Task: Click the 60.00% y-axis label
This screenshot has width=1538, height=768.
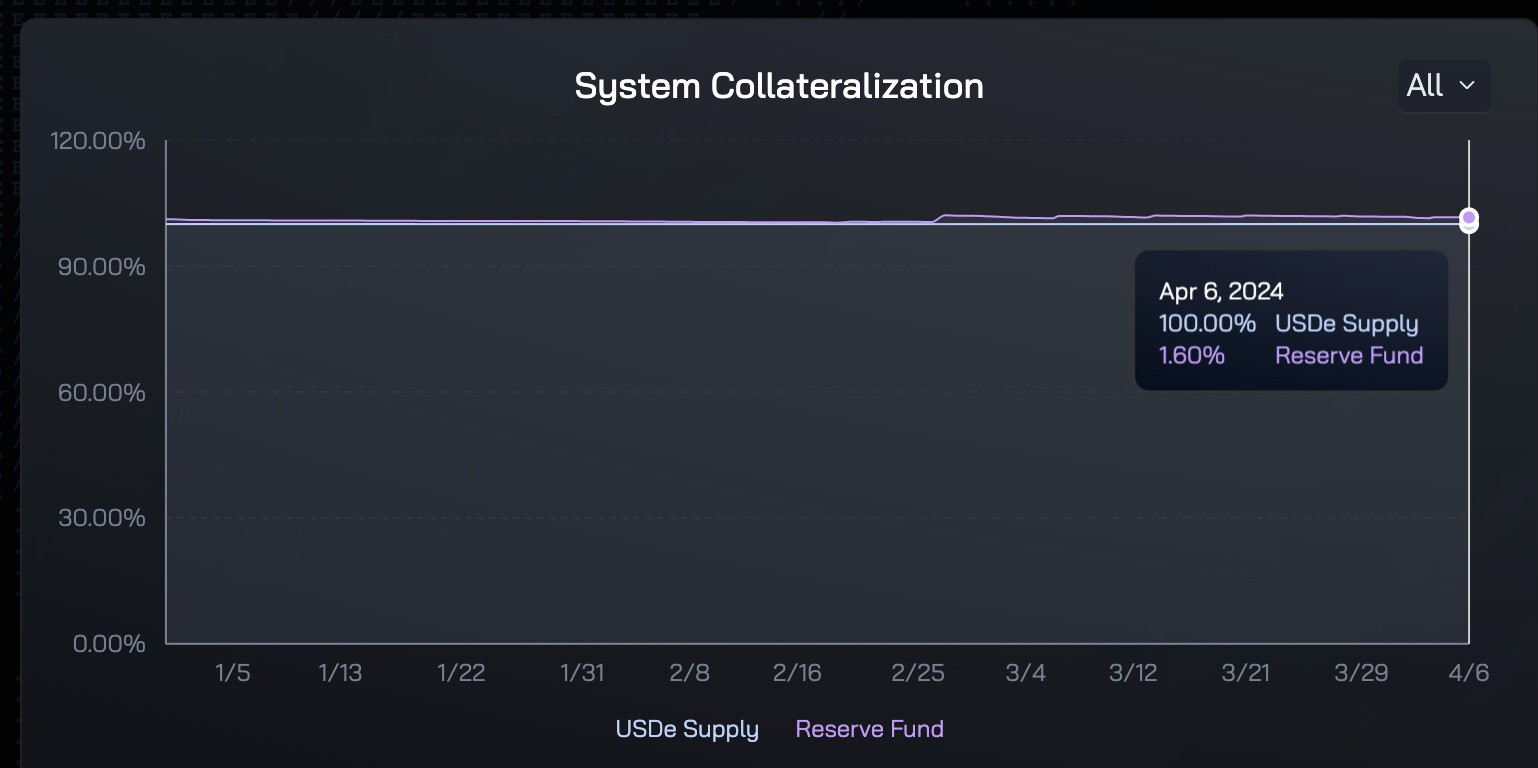Action: [x=102, y=392]
